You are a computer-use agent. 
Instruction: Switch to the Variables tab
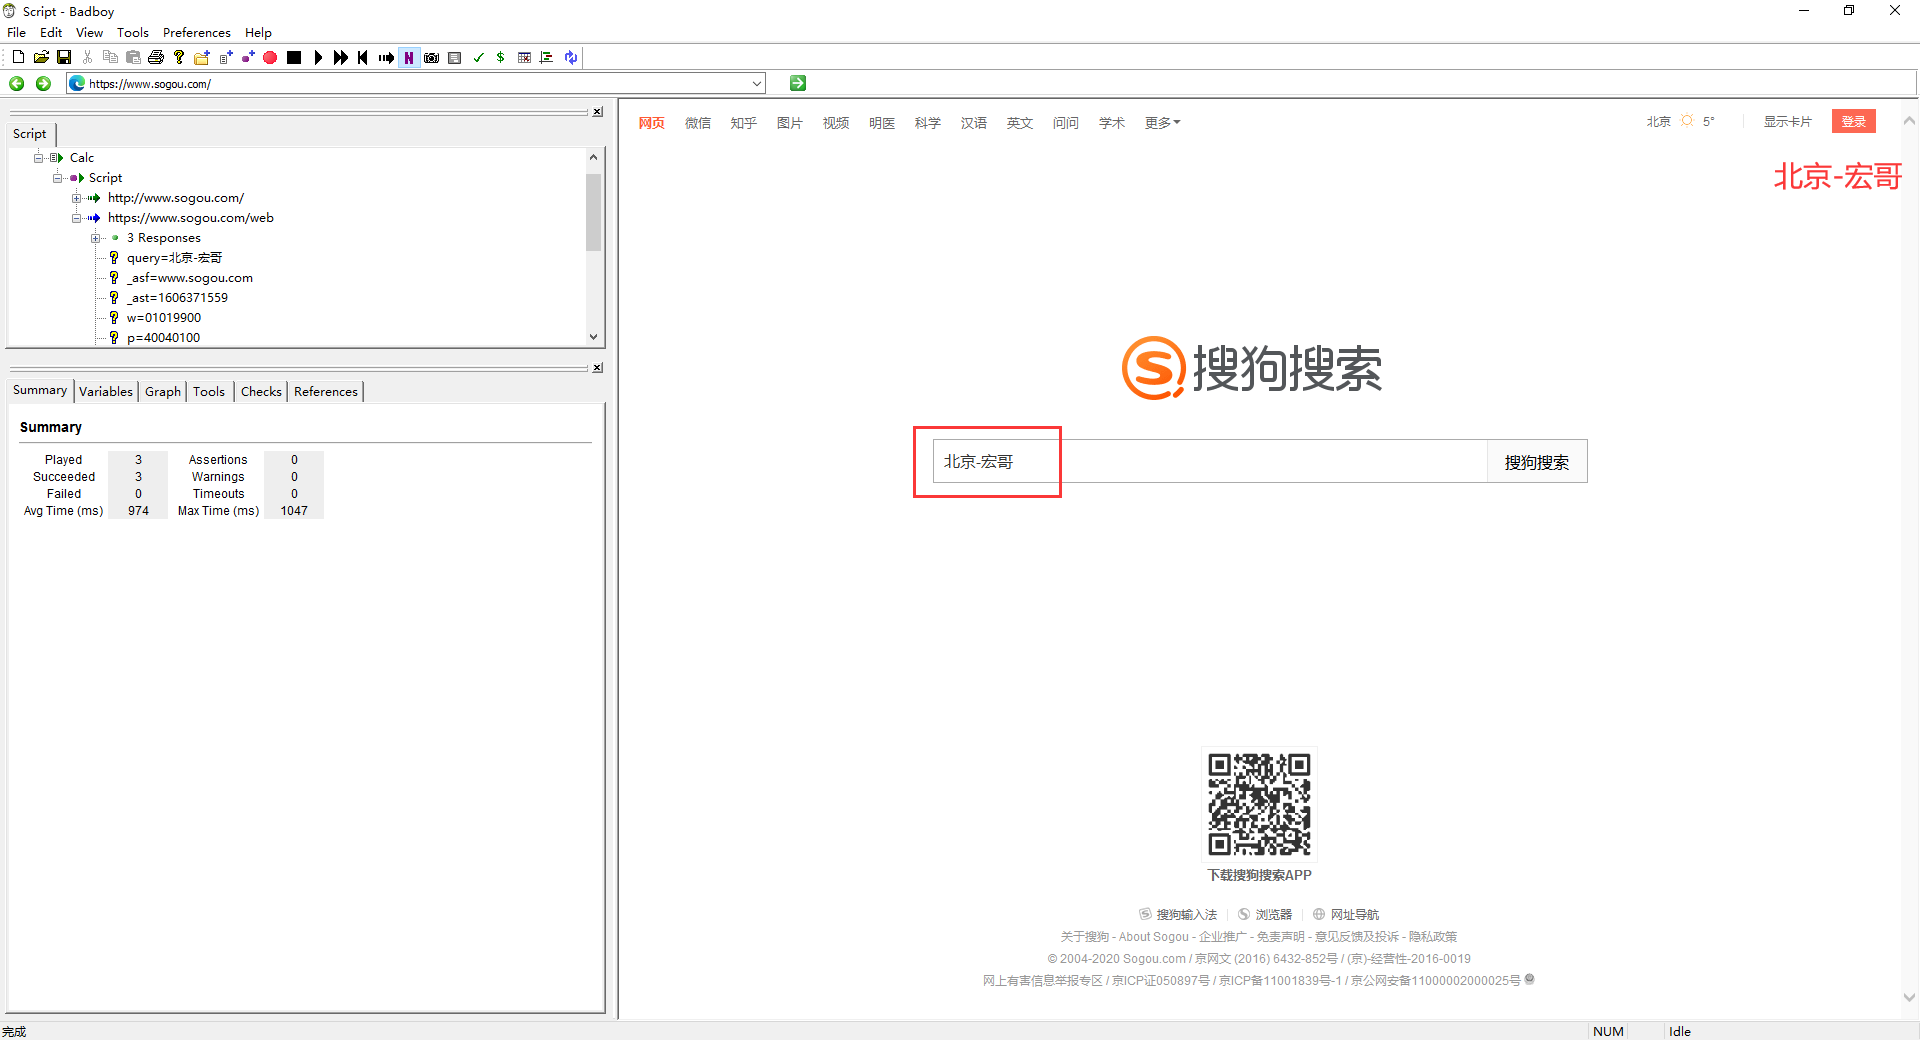pyautogui.click(x=106, y=391)
